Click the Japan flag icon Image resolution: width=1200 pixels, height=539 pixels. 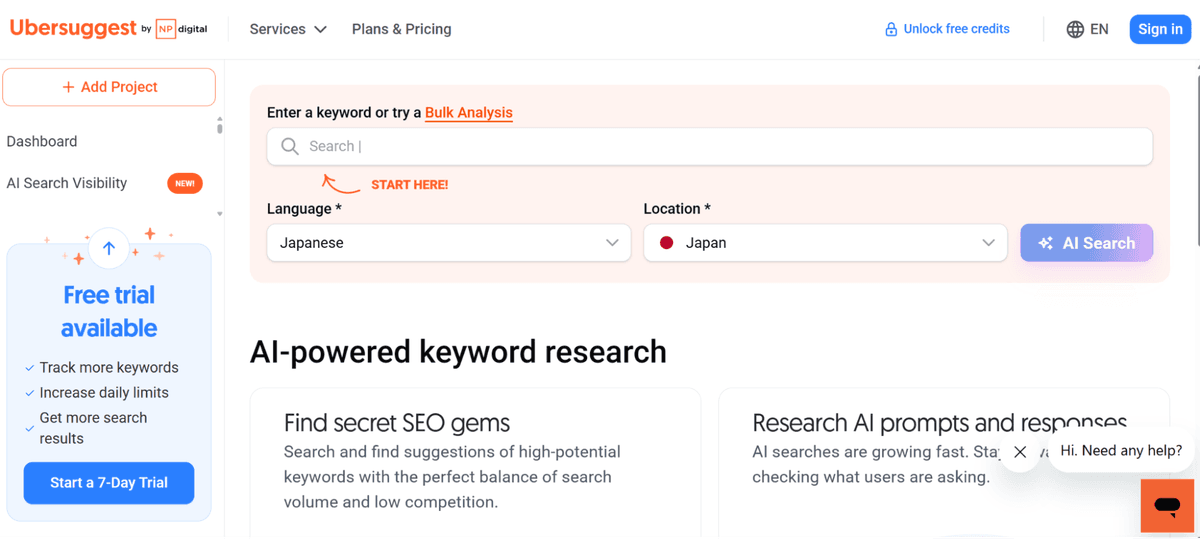point(667,243)
